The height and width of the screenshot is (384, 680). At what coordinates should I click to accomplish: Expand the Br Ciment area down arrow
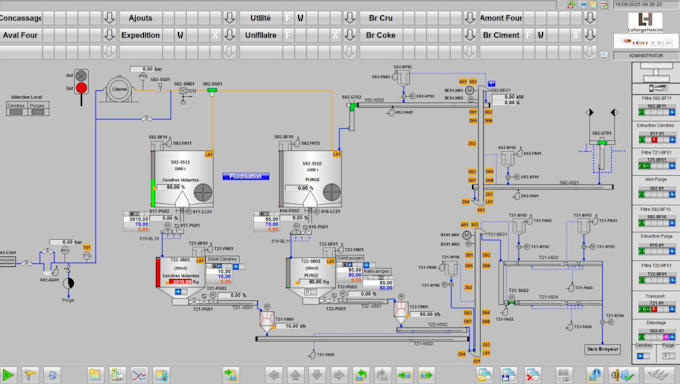[590, 35]
